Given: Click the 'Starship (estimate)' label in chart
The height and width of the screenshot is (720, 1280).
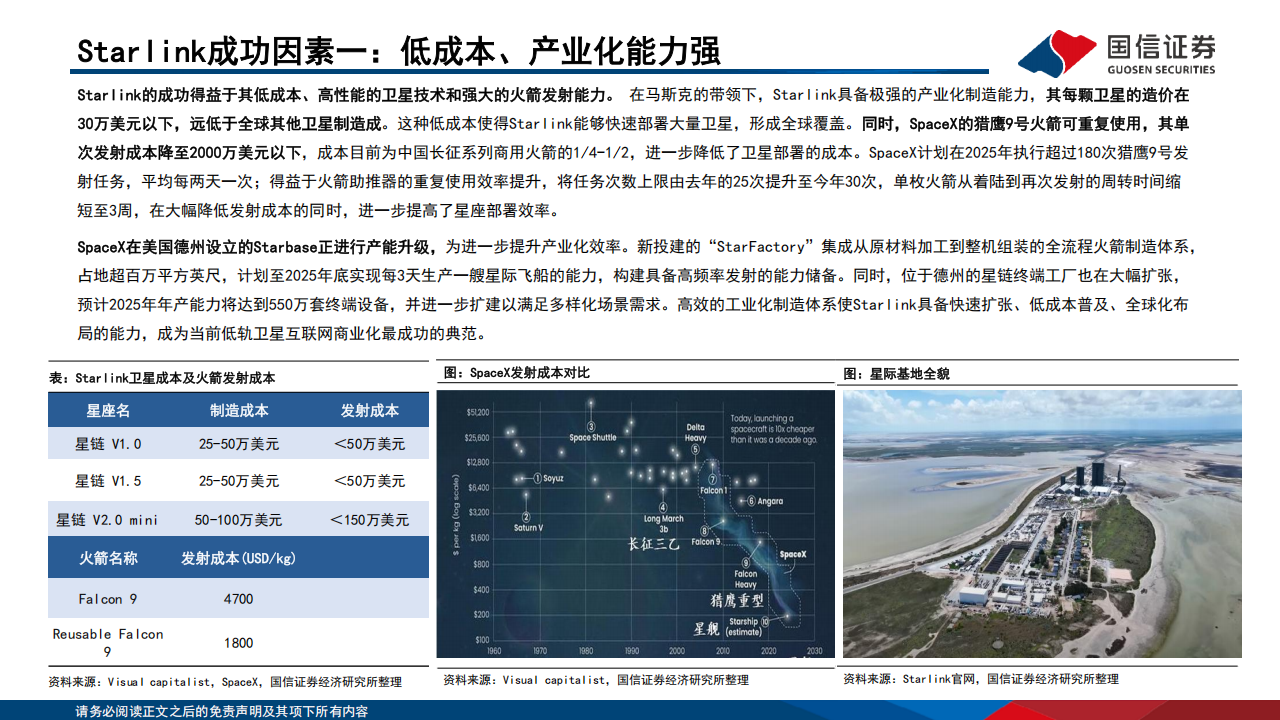Looking at the screenshot, I should tap(743, 626).
